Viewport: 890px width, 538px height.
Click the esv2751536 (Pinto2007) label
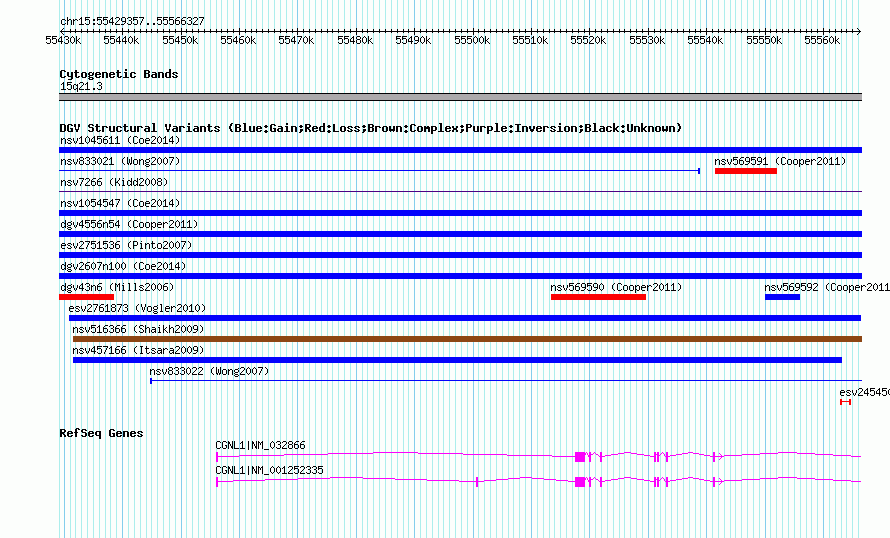(x=126, y=245)
